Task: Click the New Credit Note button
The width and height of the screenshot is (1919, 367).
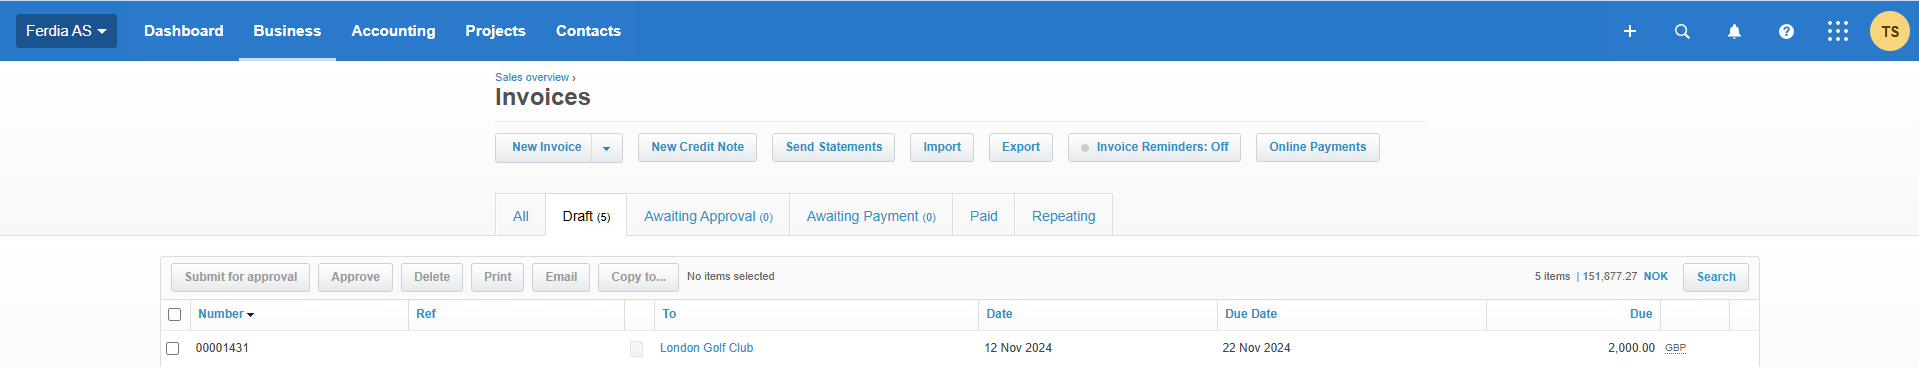Action: pyautogui.click(x=697, y=147)
